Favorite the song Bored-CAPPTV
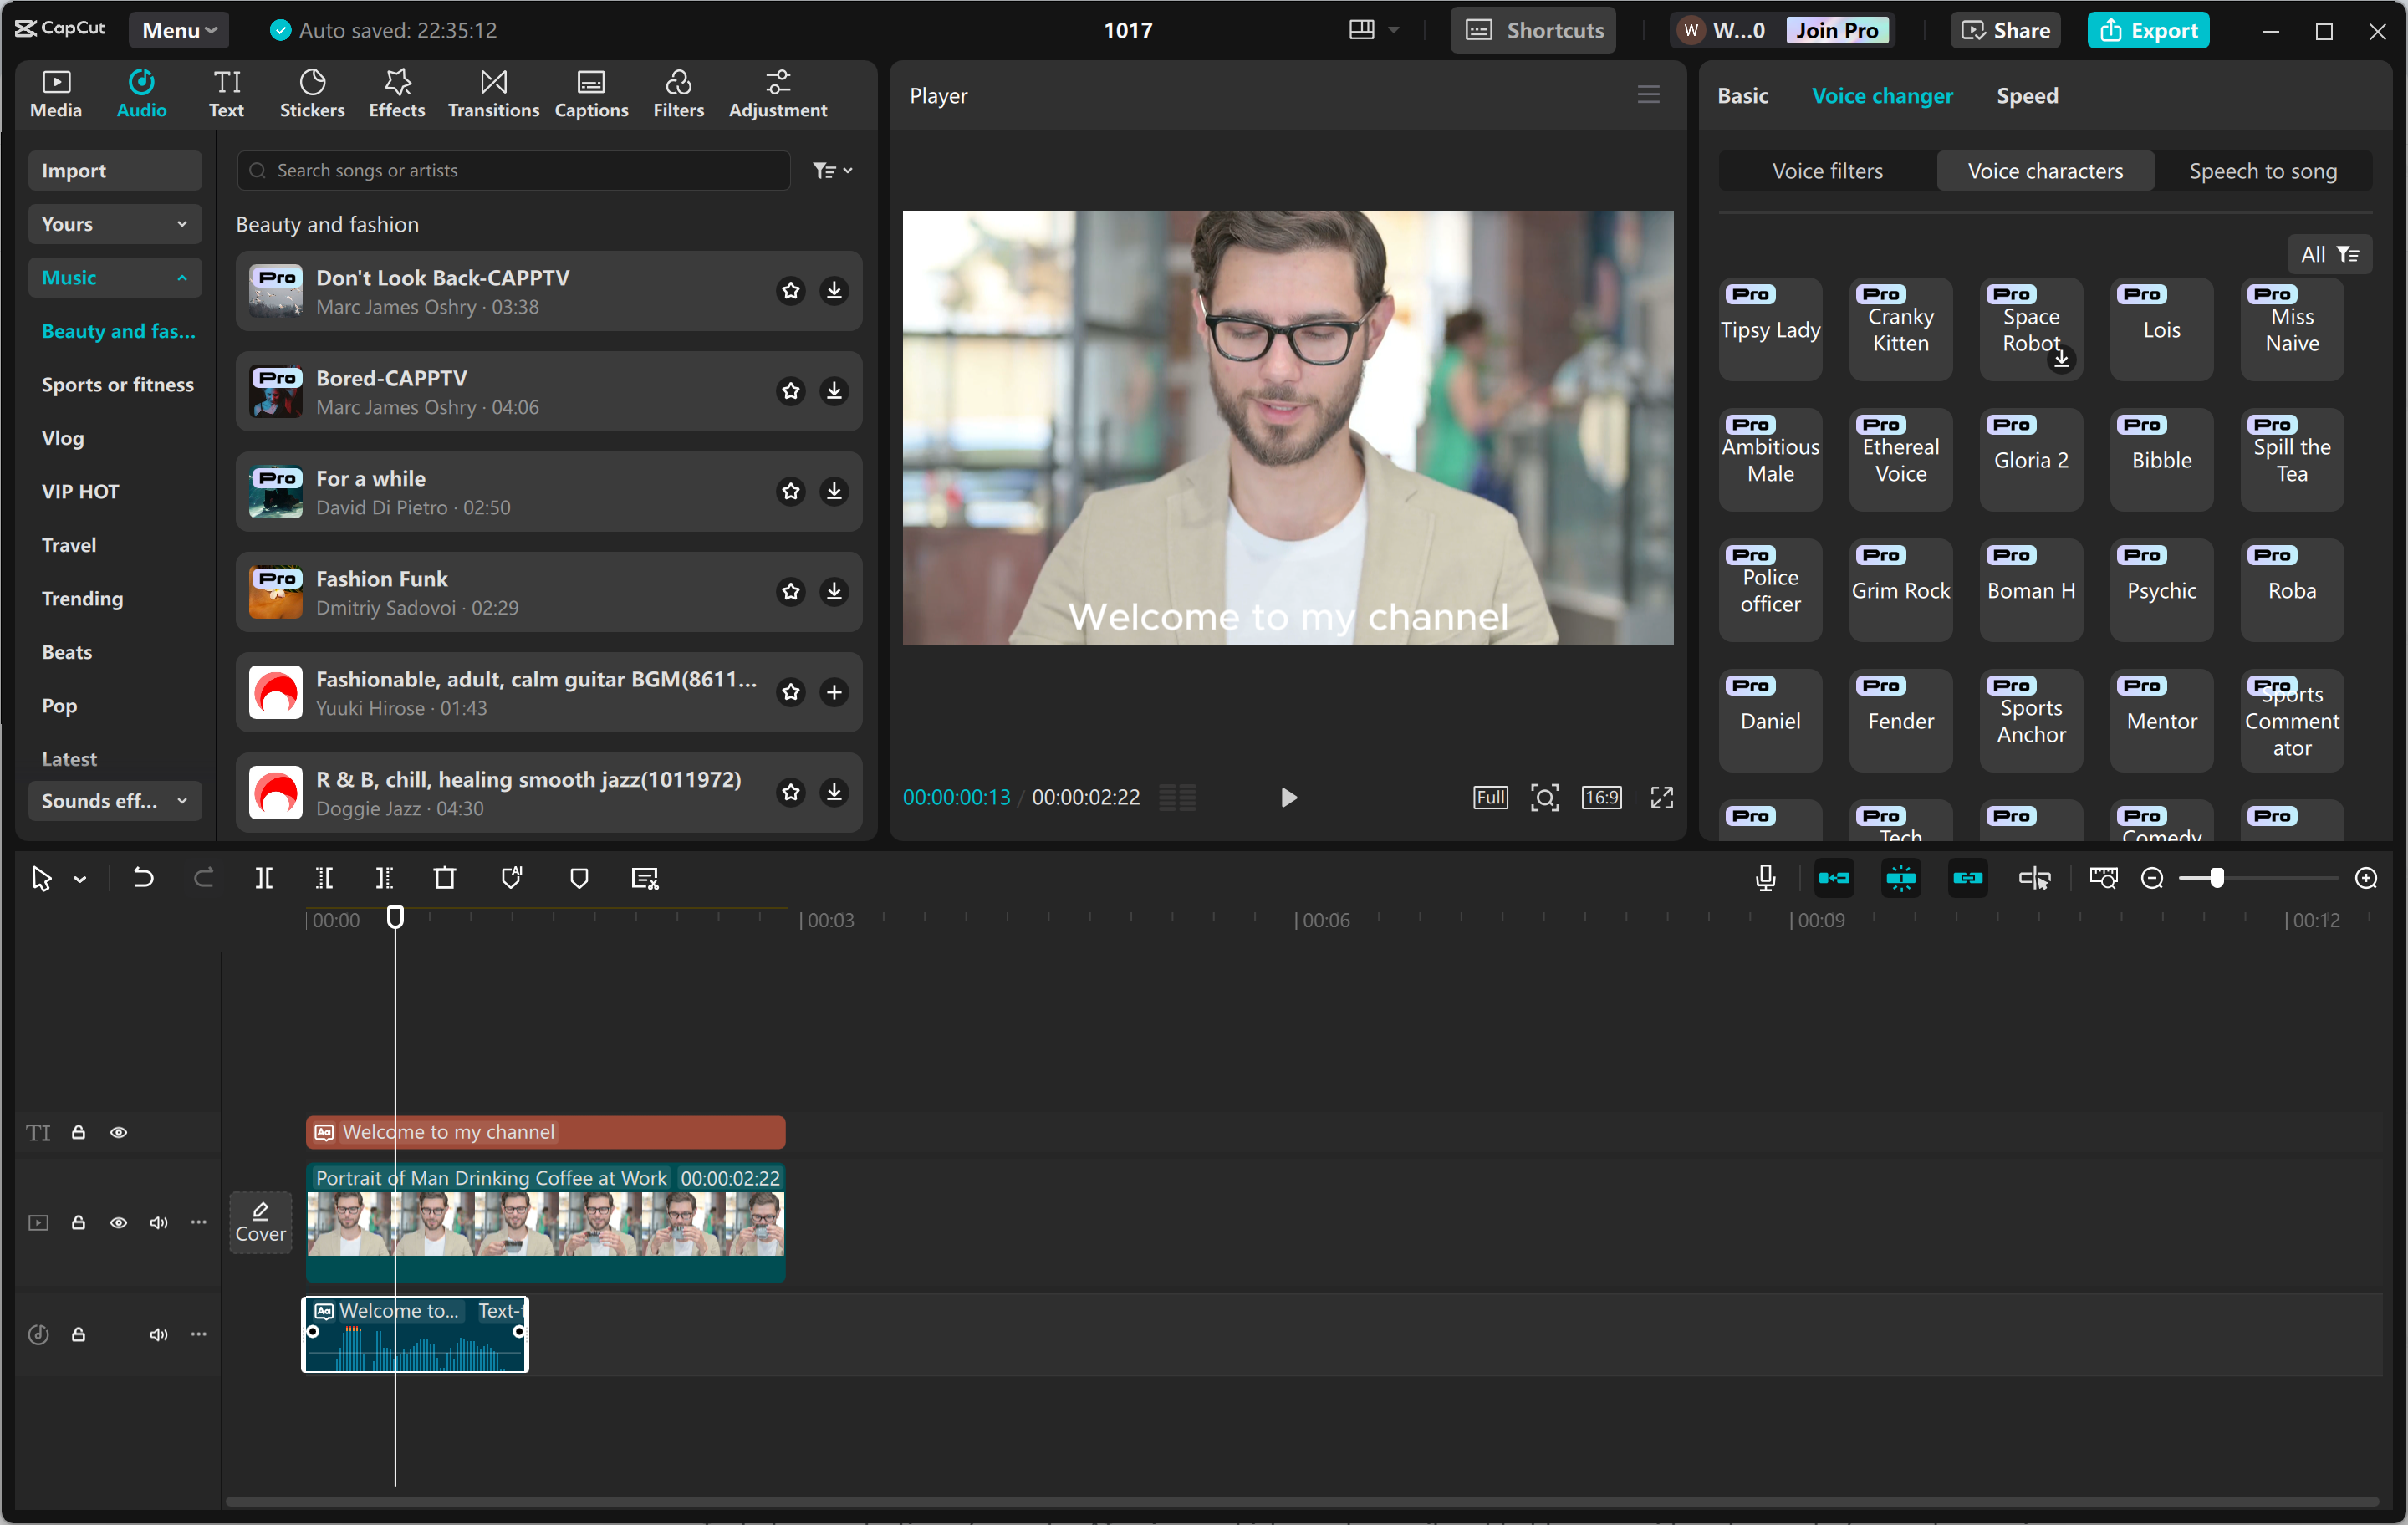This screenshot has height=1525, width=2408. click(x=791, y=391)
